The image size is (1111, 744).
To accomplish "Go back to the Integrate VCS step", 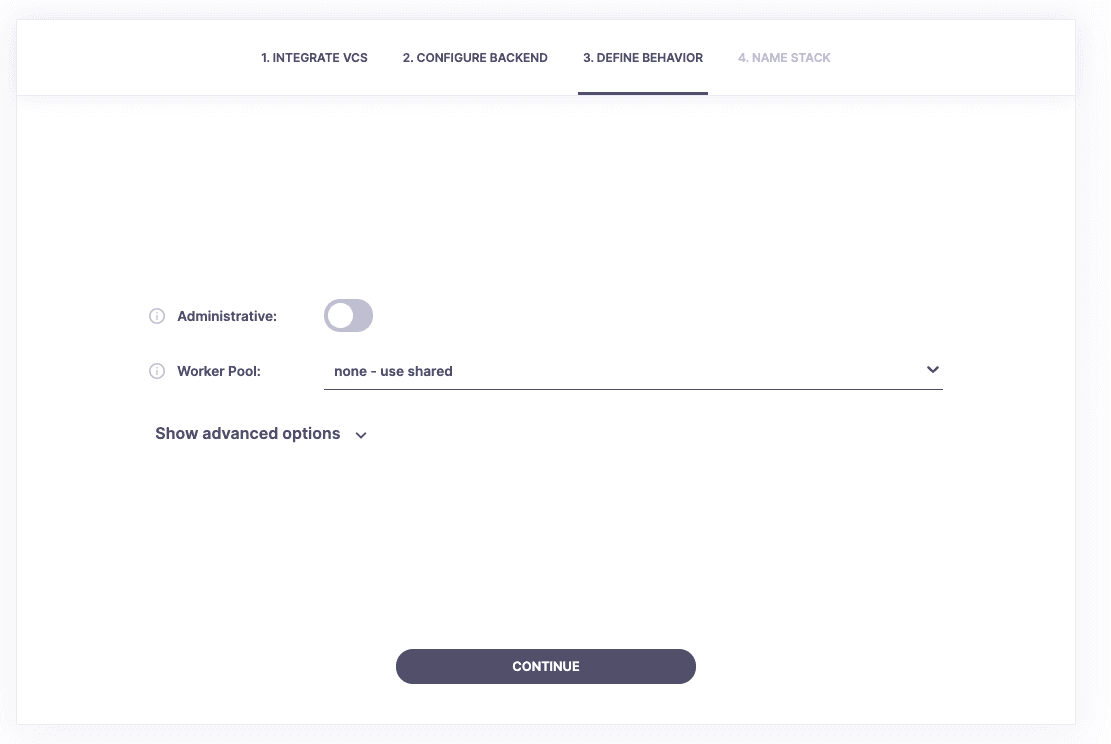I will [314, 57].
